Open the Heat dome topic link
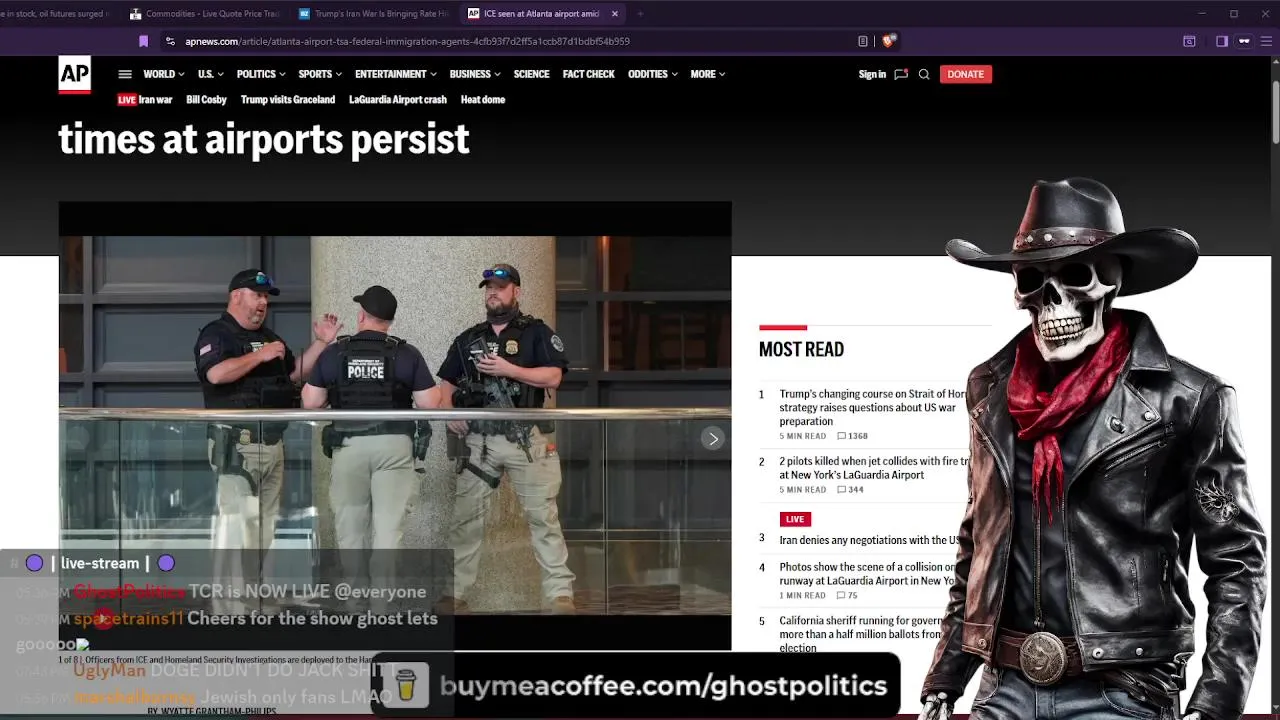The height and width of the screenshot is (720, 1280). 483,99
